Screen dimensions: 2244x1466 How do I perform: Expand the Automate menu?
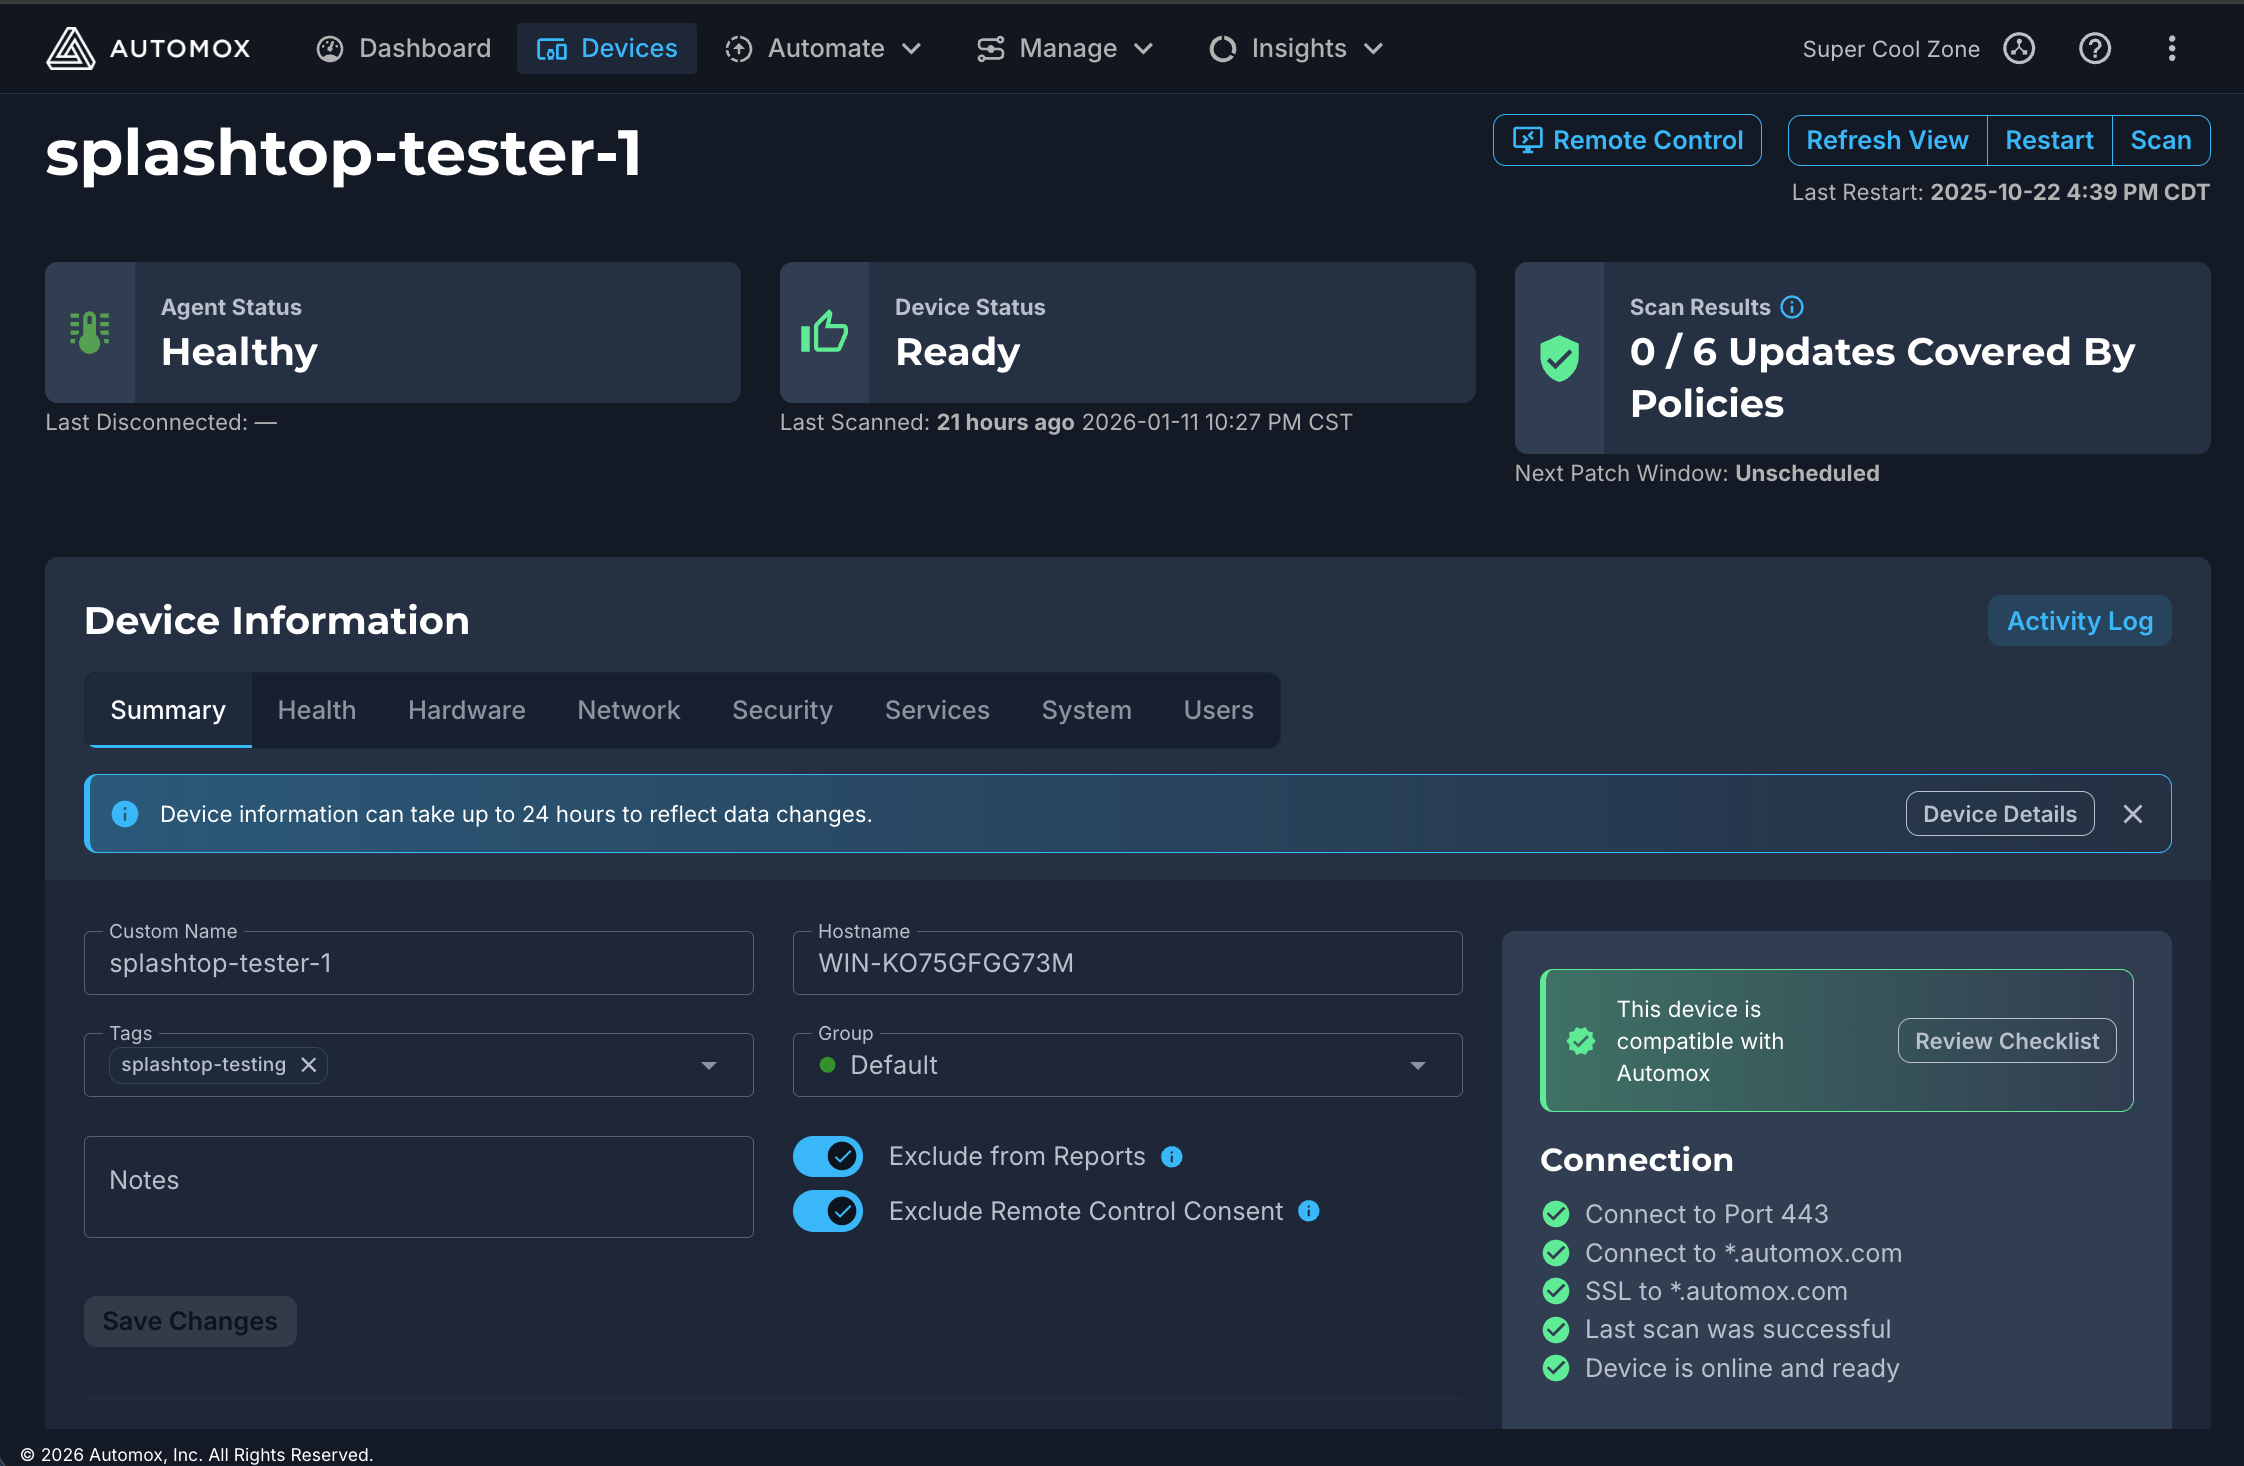pyautogui.click(x=823, y=48)
